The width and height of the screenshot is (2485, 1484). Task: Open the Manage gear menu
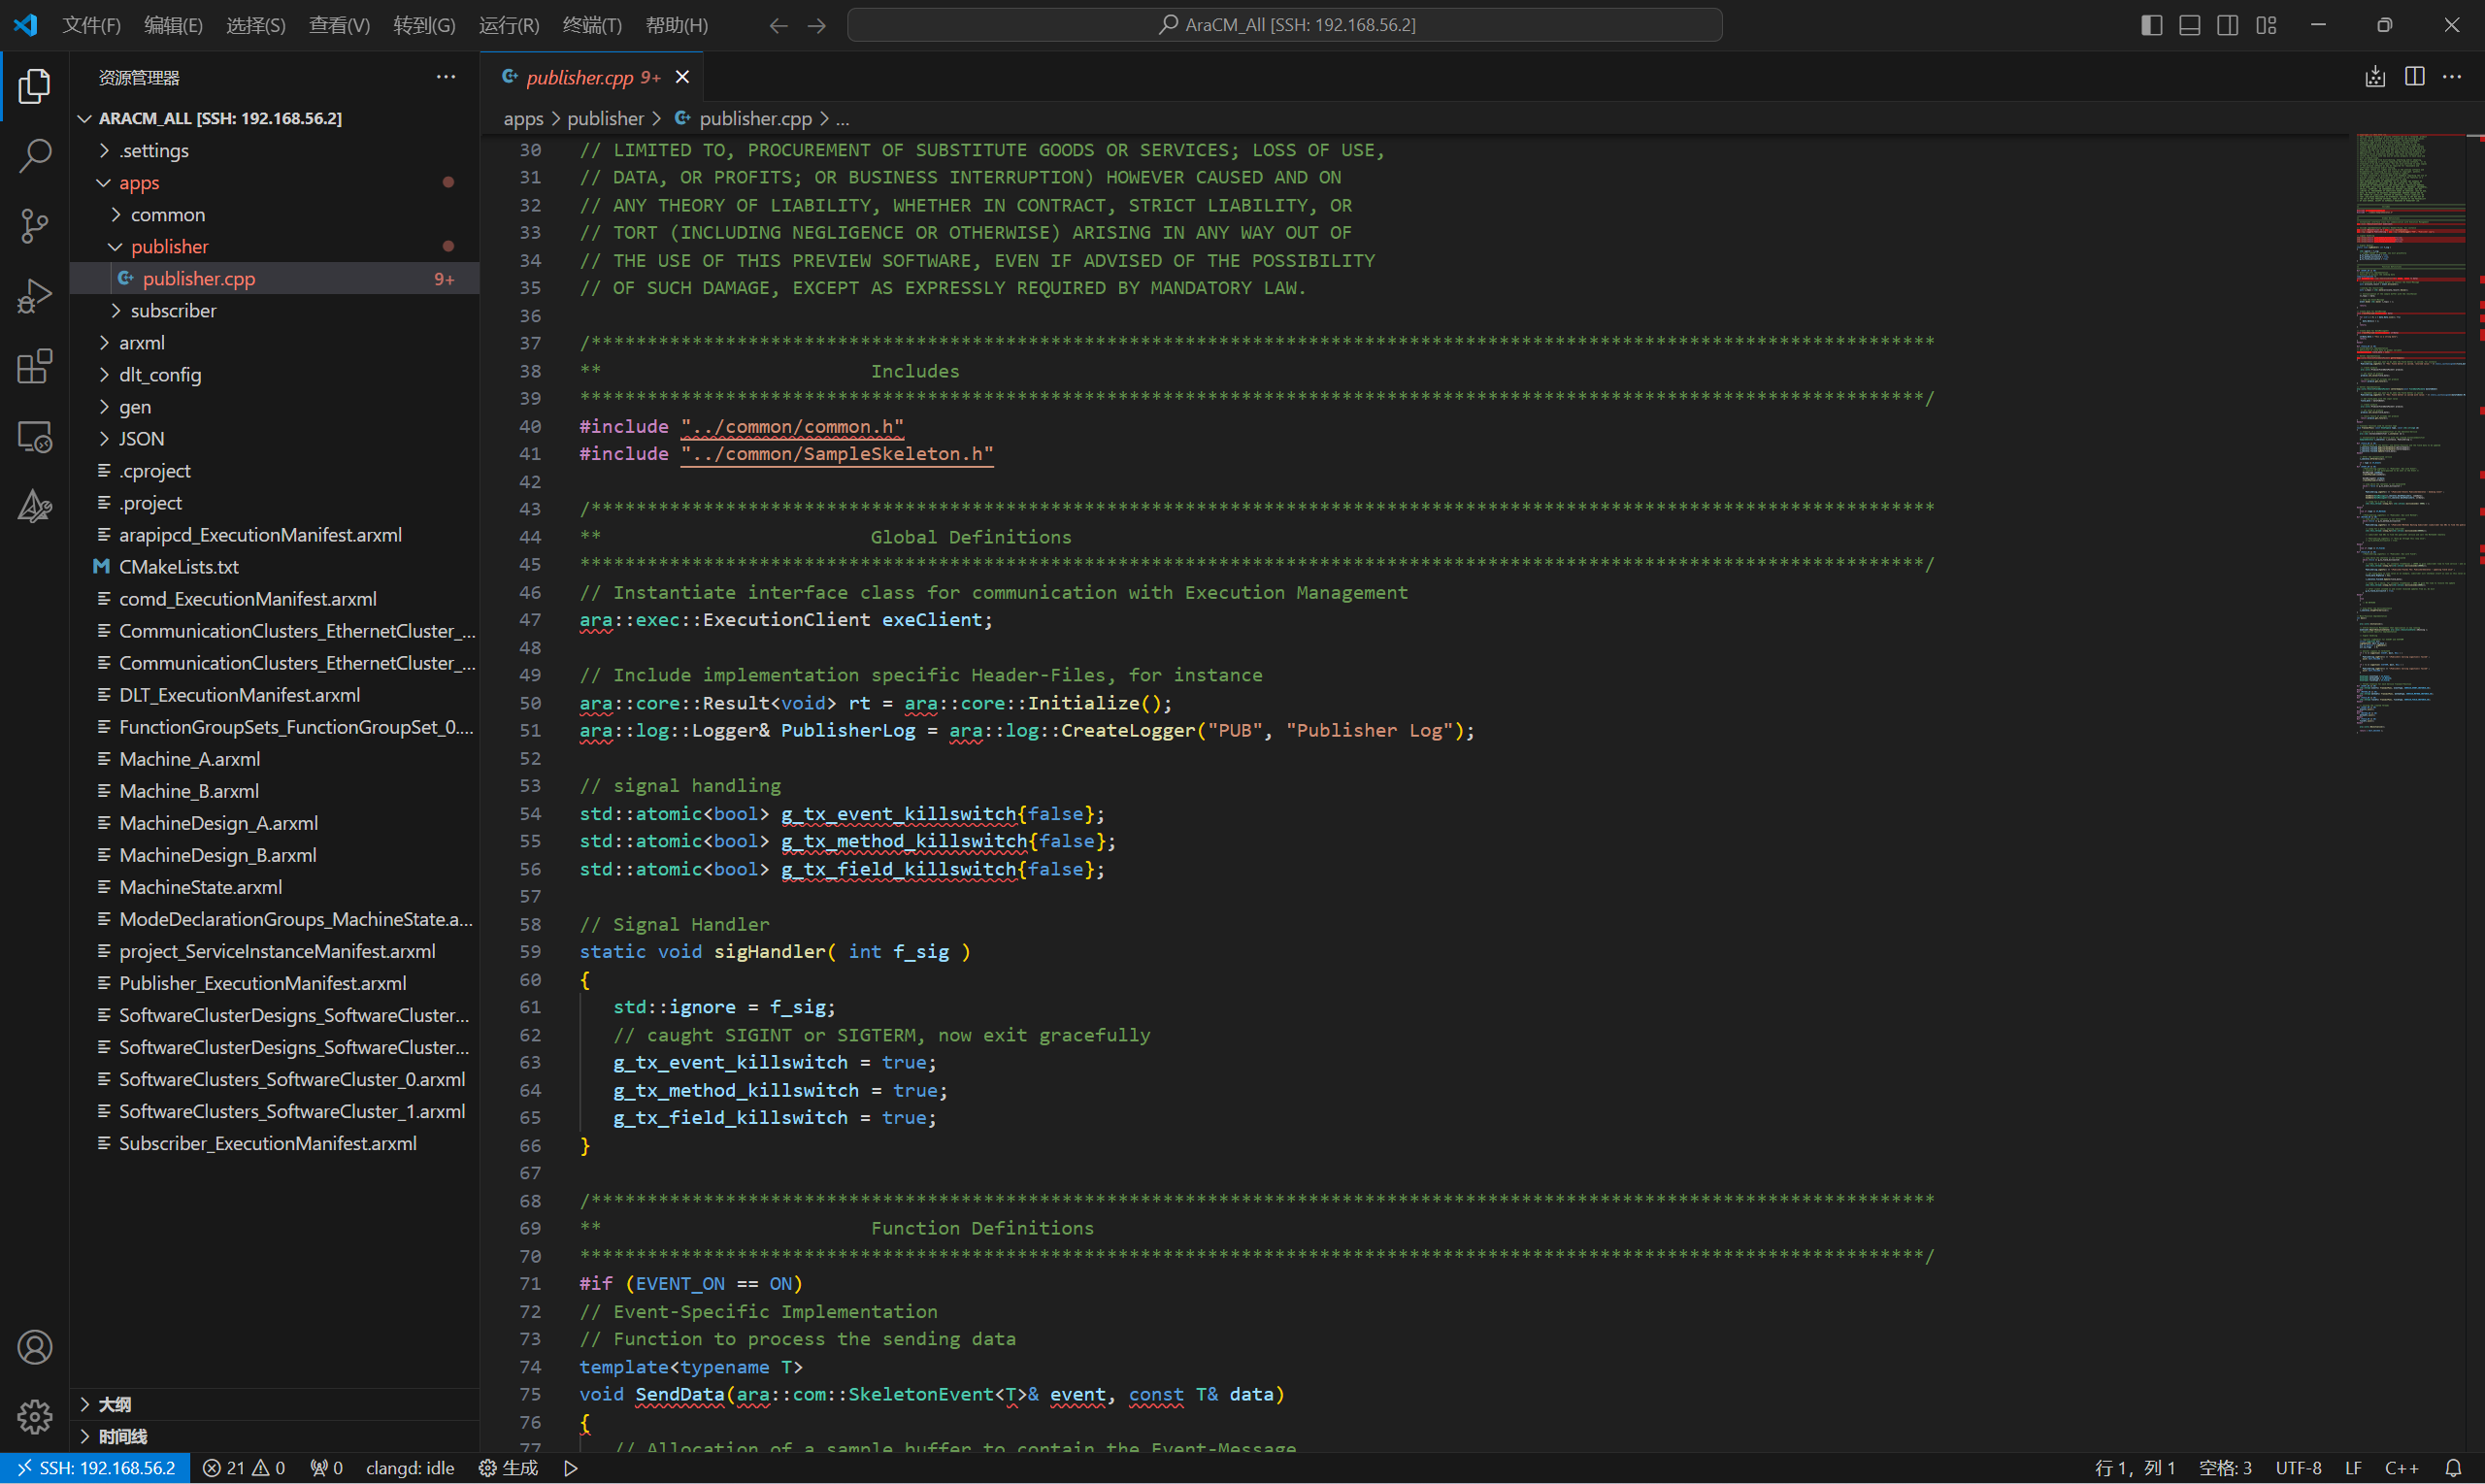coord(35,1416)
